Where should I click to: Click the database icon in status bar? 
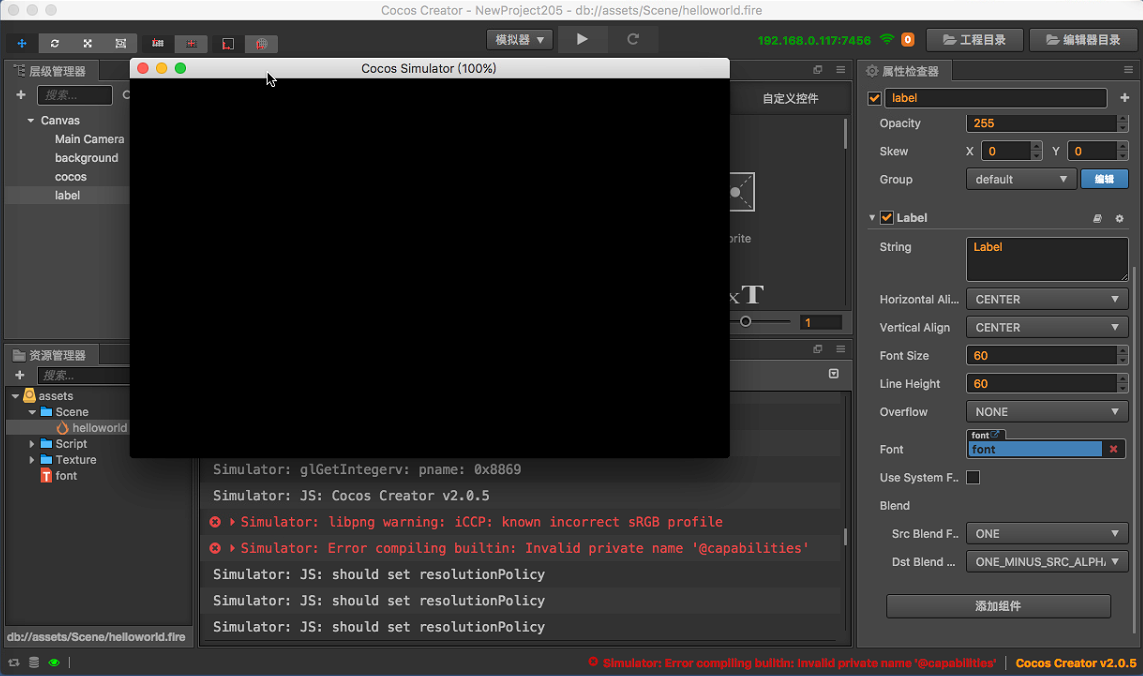point(34,662)
